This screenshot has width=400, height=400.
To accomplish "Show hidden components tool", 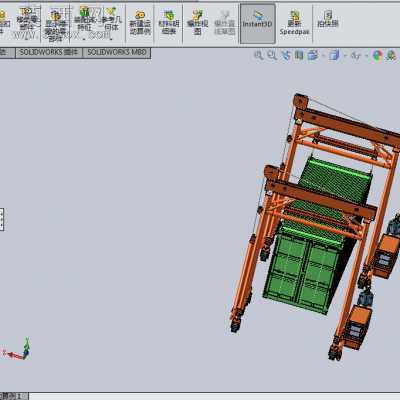I will click(x=55, y=25).
